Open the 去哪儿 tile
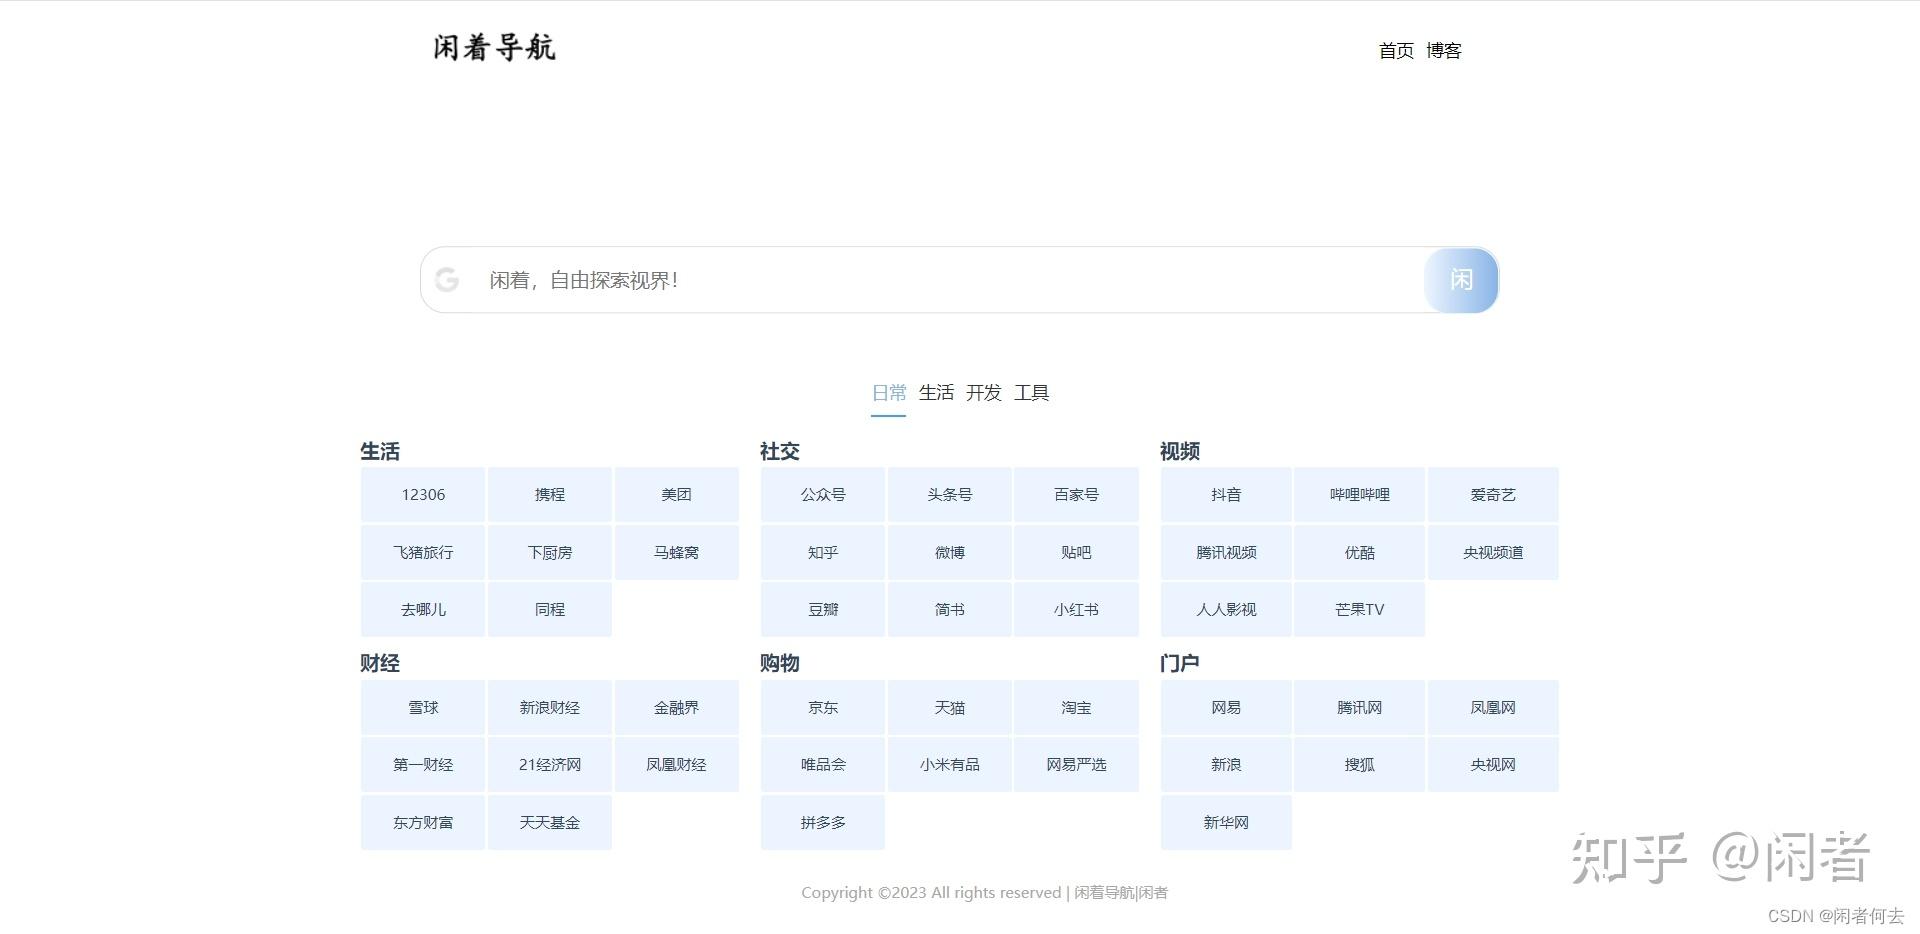Image resolution: width=1920 pixels, height=934 pixels. point(423,609)
